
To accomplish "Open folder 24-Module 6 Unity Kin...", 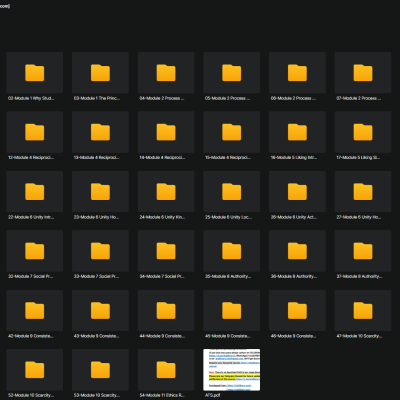I will pos(166,192).
